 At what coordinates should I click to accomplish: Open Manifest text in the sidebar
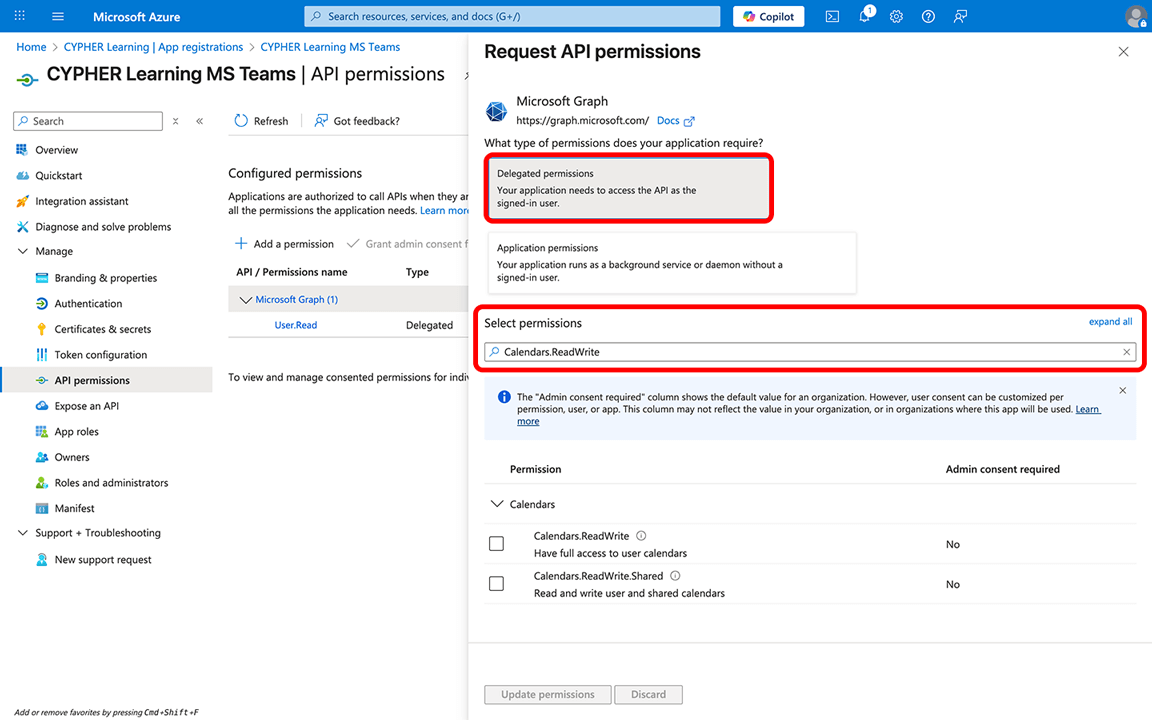point(74,508)
